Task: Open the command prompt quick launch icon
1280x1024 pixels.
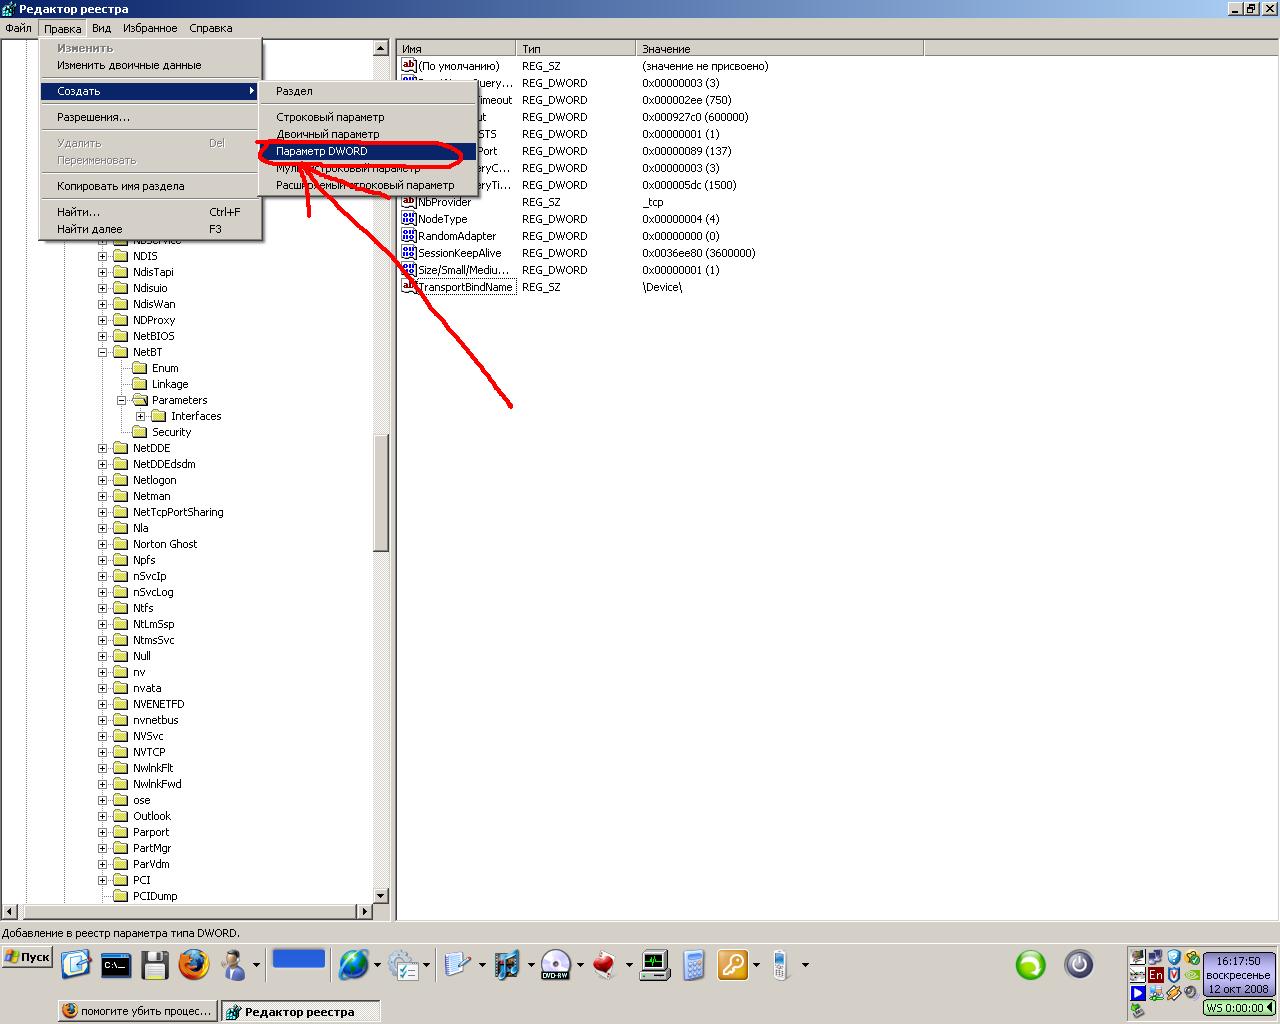Action: (116, 964)
